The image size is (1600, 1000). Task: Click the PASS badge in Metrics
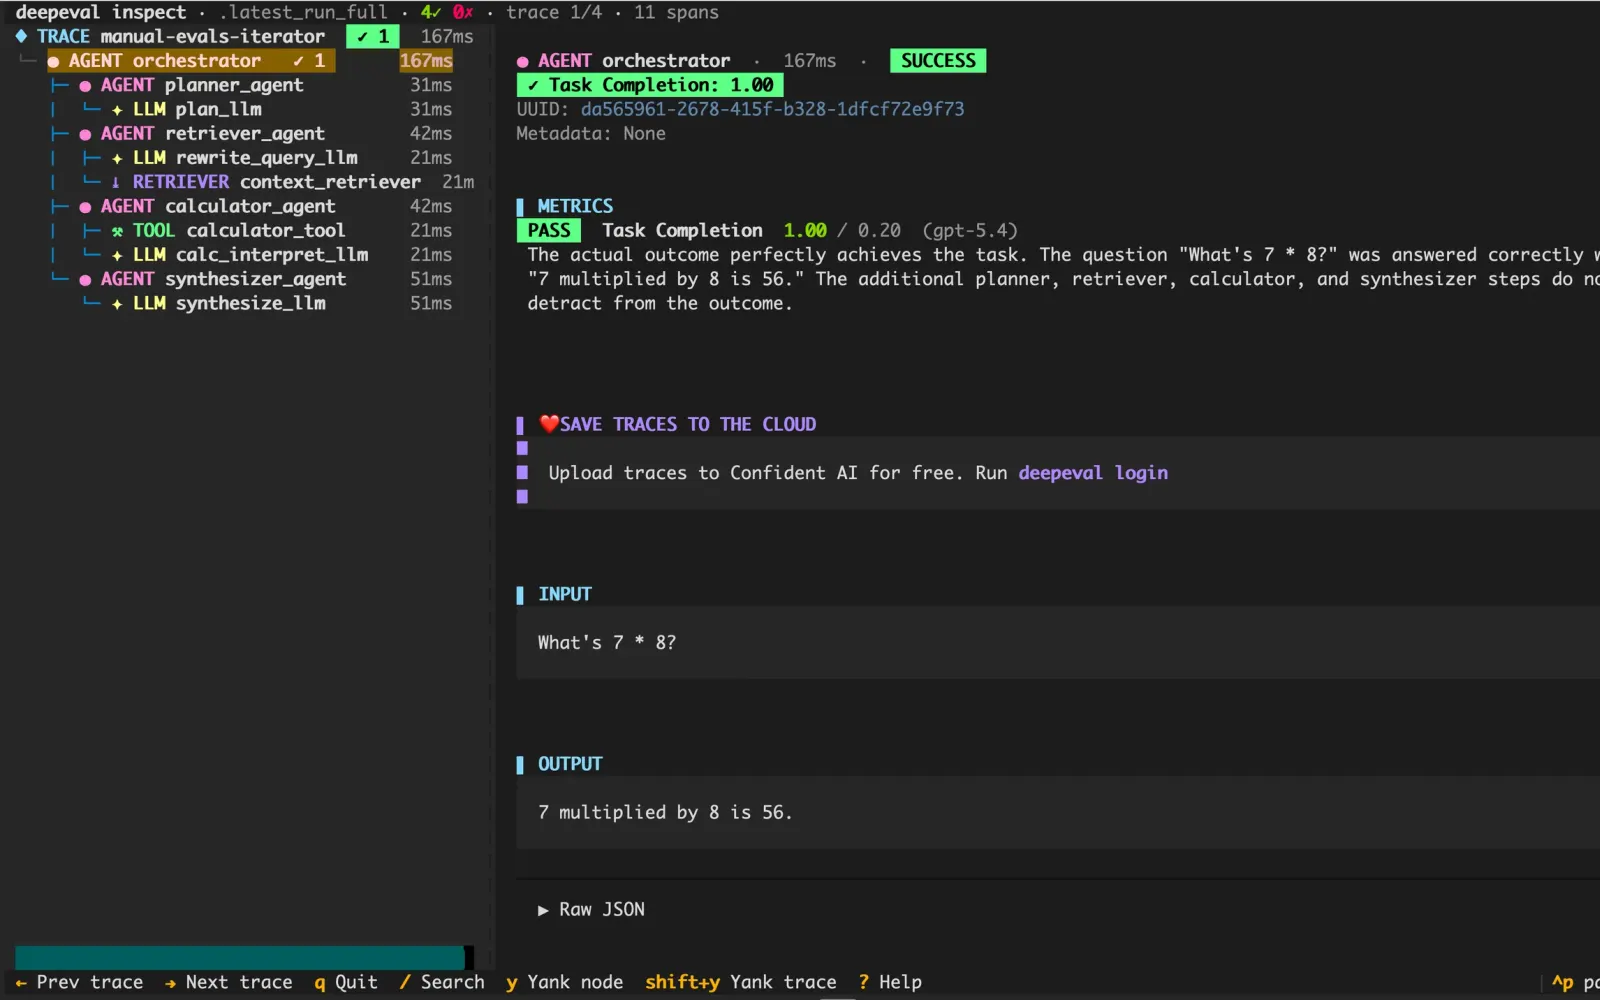549,231
